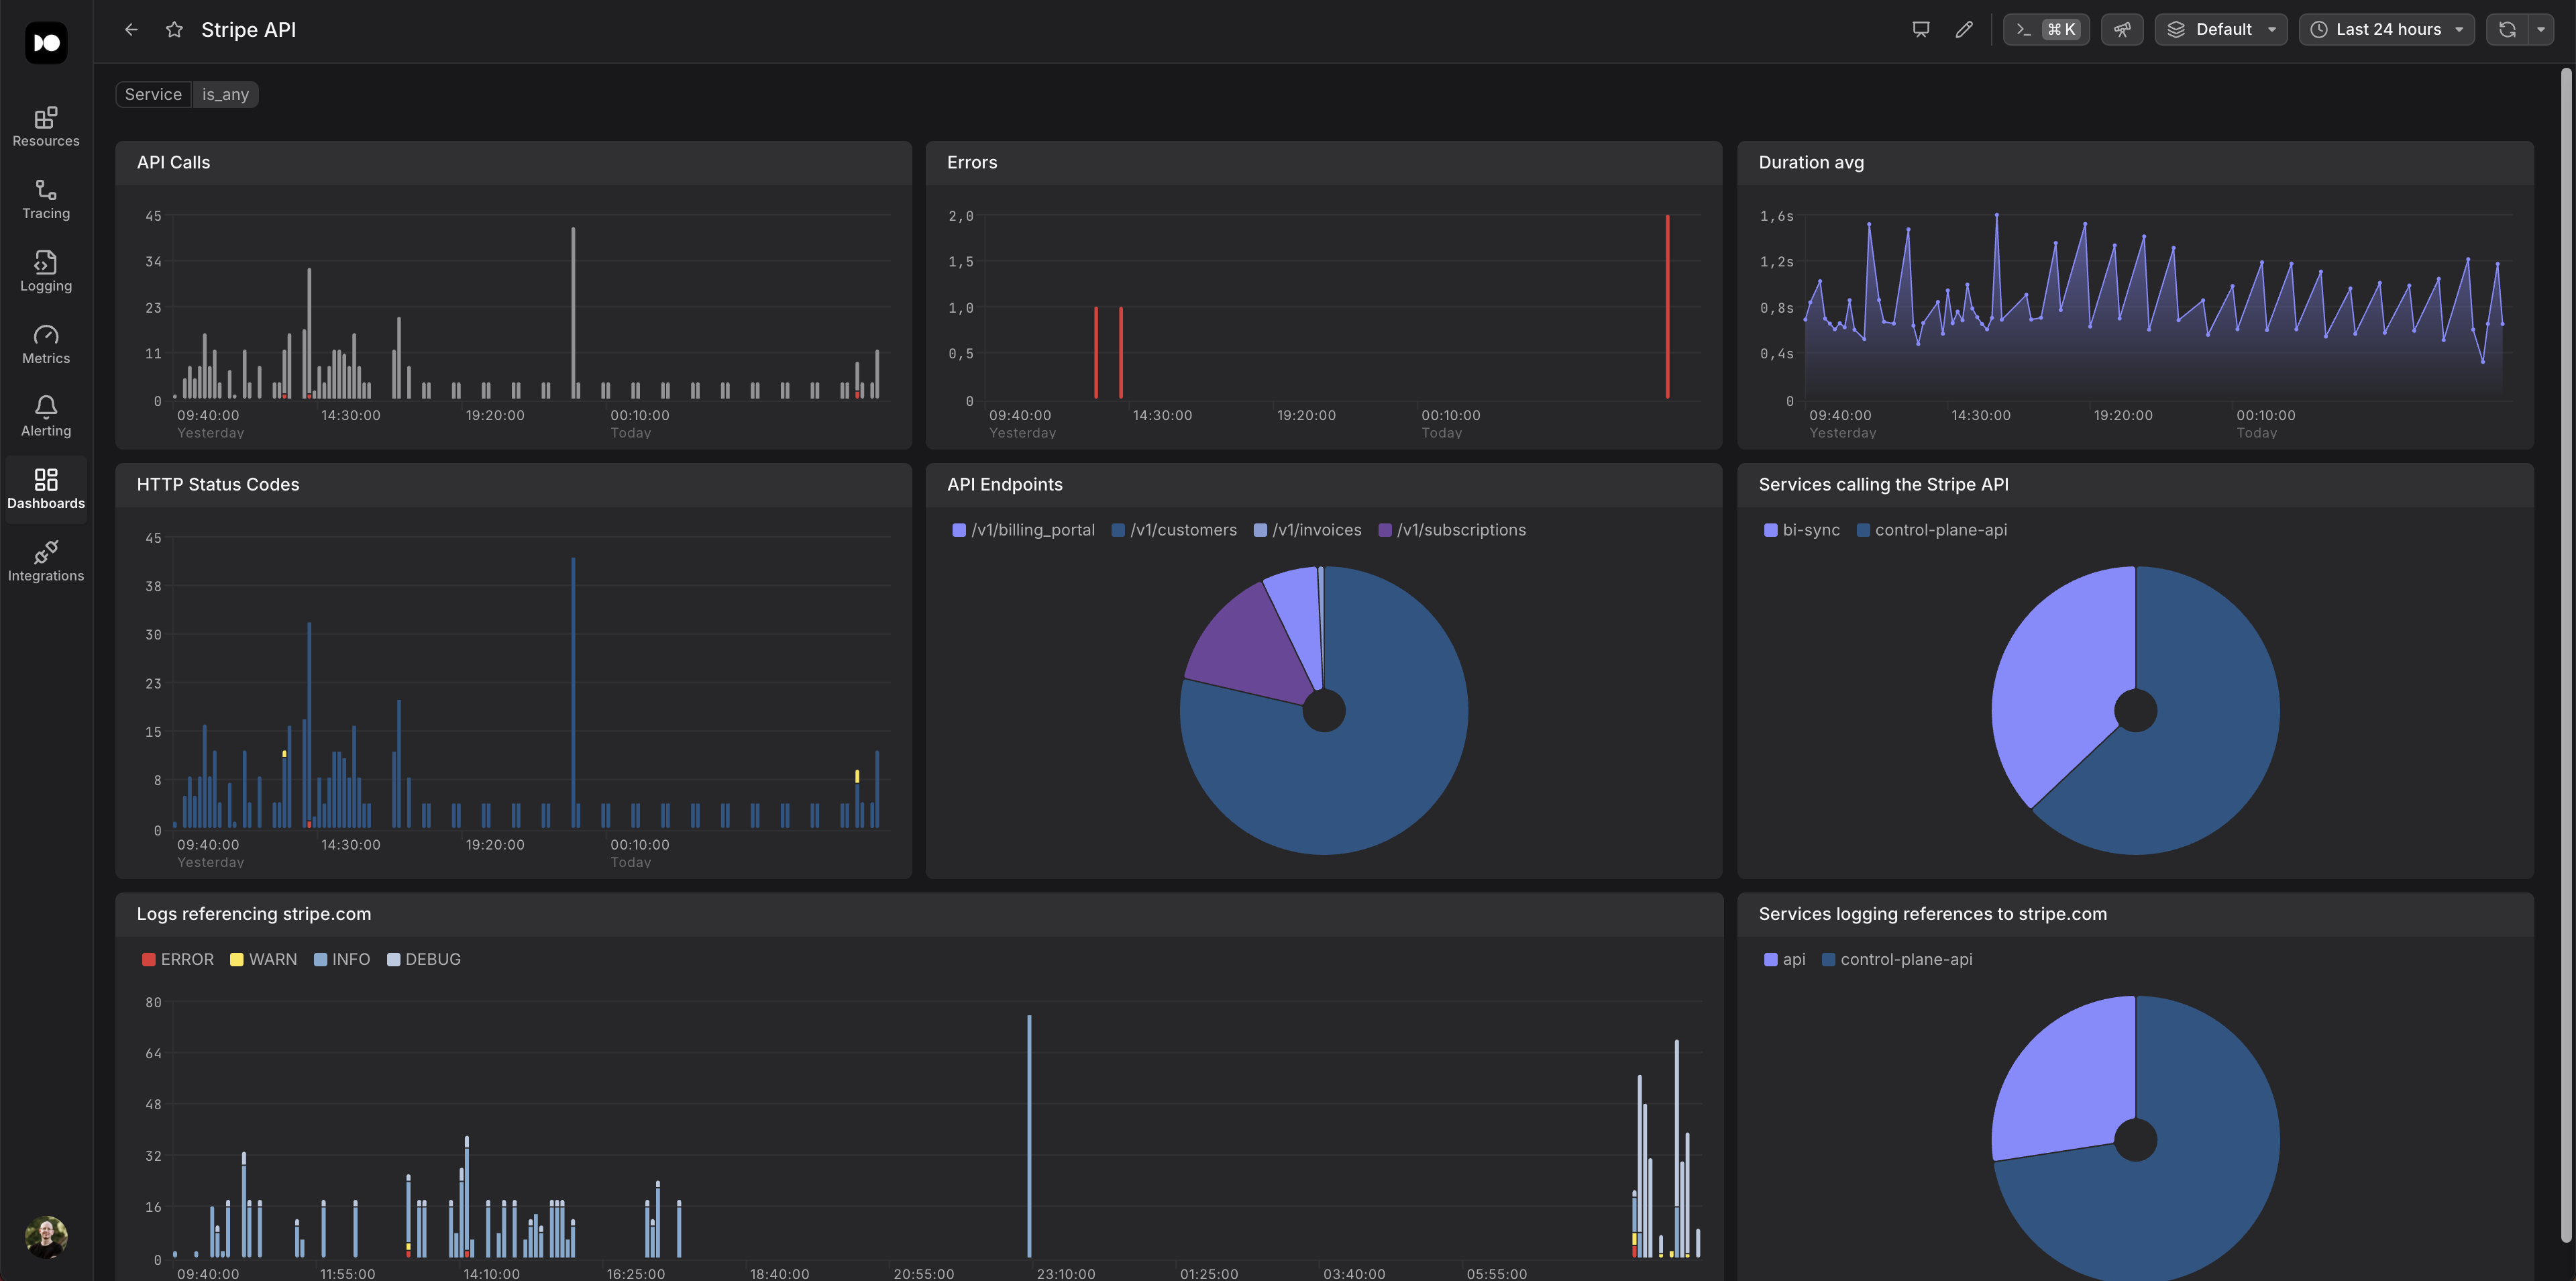Hide the /v1/subscriptions endpoint legend item
Viewport: 2576px width, 1281px height.
tap(1451, 530)
